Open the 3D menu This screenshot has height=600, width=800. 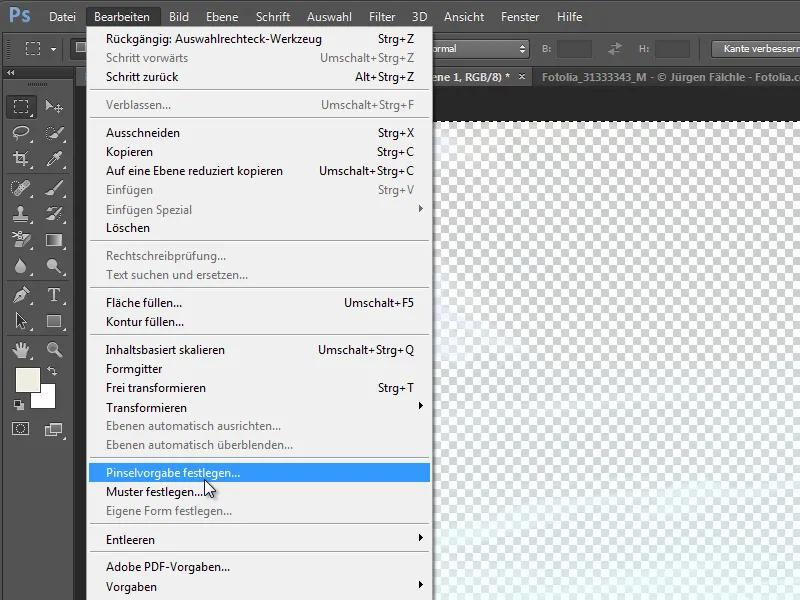point(419,17)
